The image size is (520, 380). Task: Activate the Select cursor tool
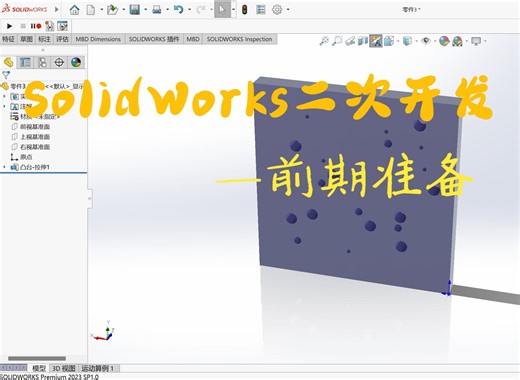coord(222,10)
